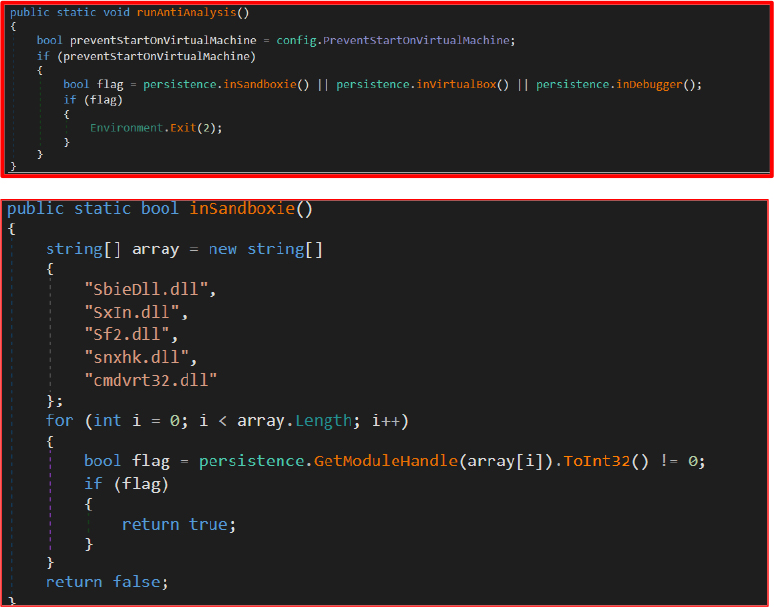Image resolution: width=774 pixels, height=607 pixels.
Task: Click the 'return true;' statement
Action: [x=179, y=524]
